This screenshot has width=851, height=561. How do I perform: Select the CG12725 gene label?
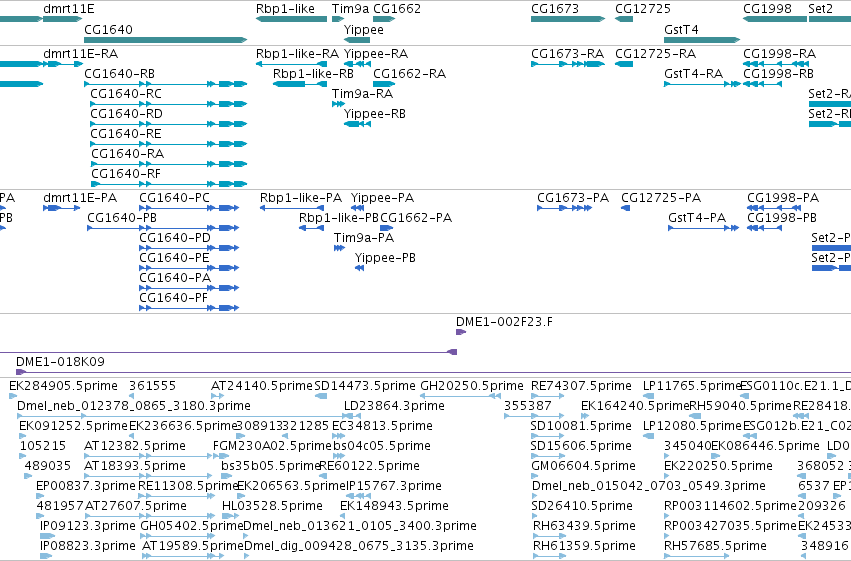pyautogui.click(x=643, y=9)
